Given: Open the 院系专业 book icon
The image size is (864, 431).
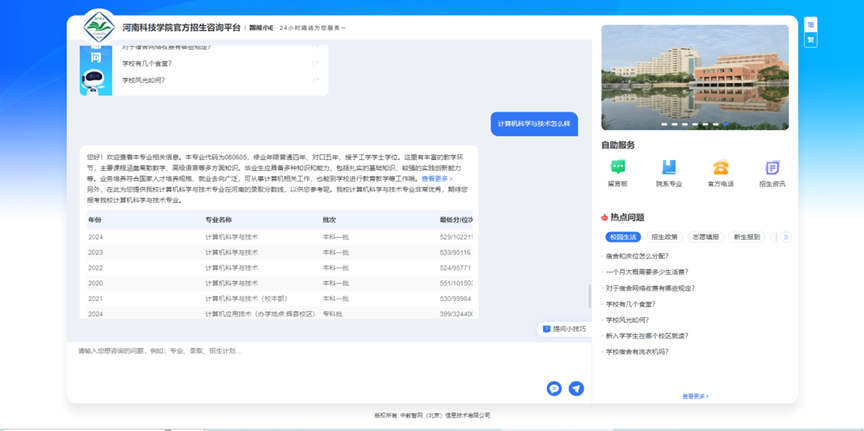Looking at the screenshot, I should [x=669, y=167].
